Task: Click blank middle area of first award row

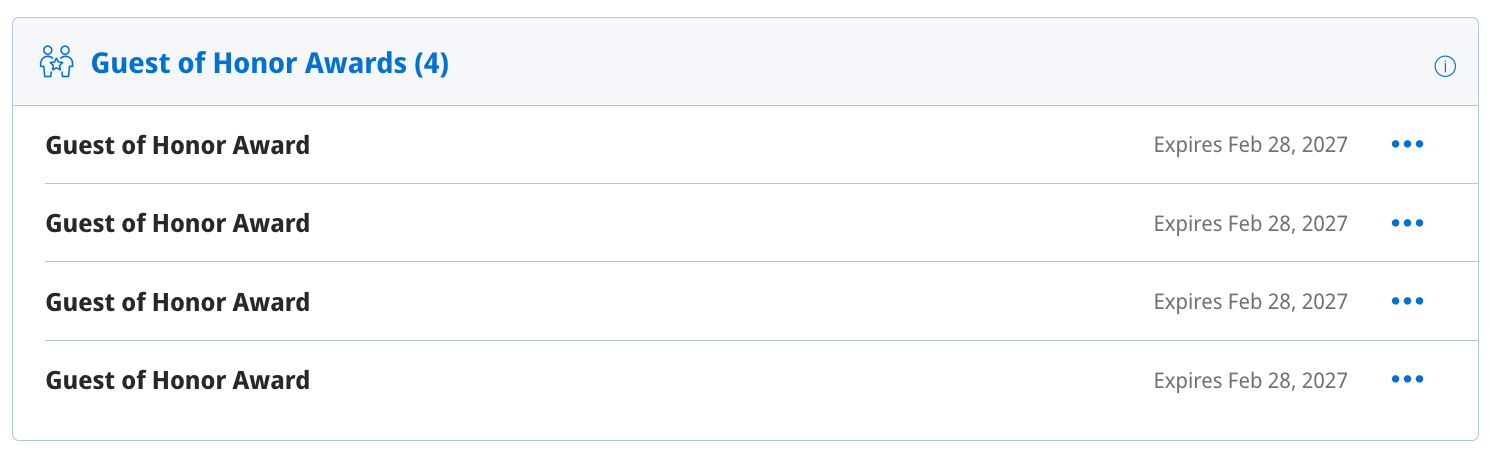Action: click(730, 145)
